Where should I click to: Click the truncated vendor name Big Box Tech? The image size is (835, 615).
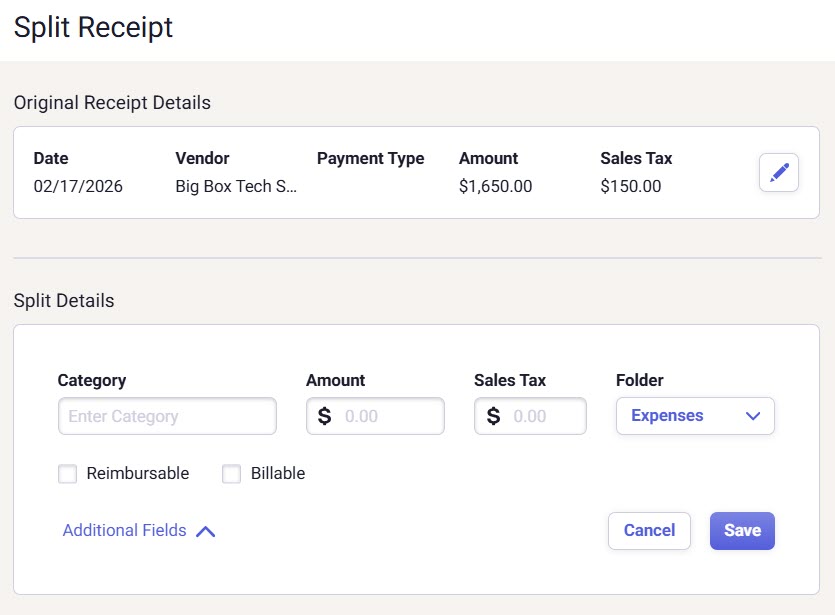pos(236,185)
